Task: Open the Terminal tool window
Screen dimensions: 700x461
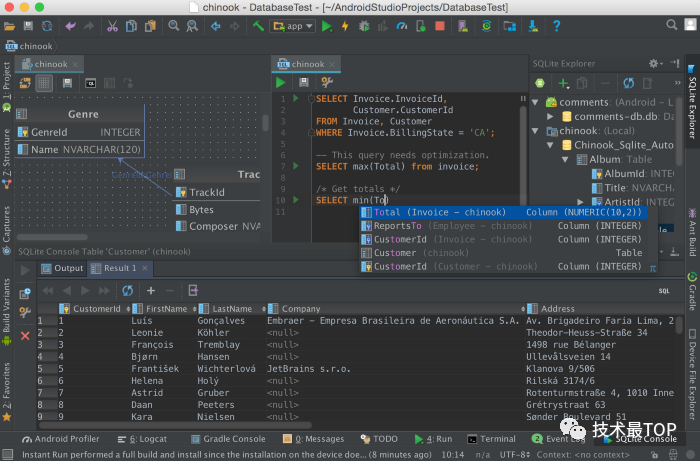Action: coord(491,439)
